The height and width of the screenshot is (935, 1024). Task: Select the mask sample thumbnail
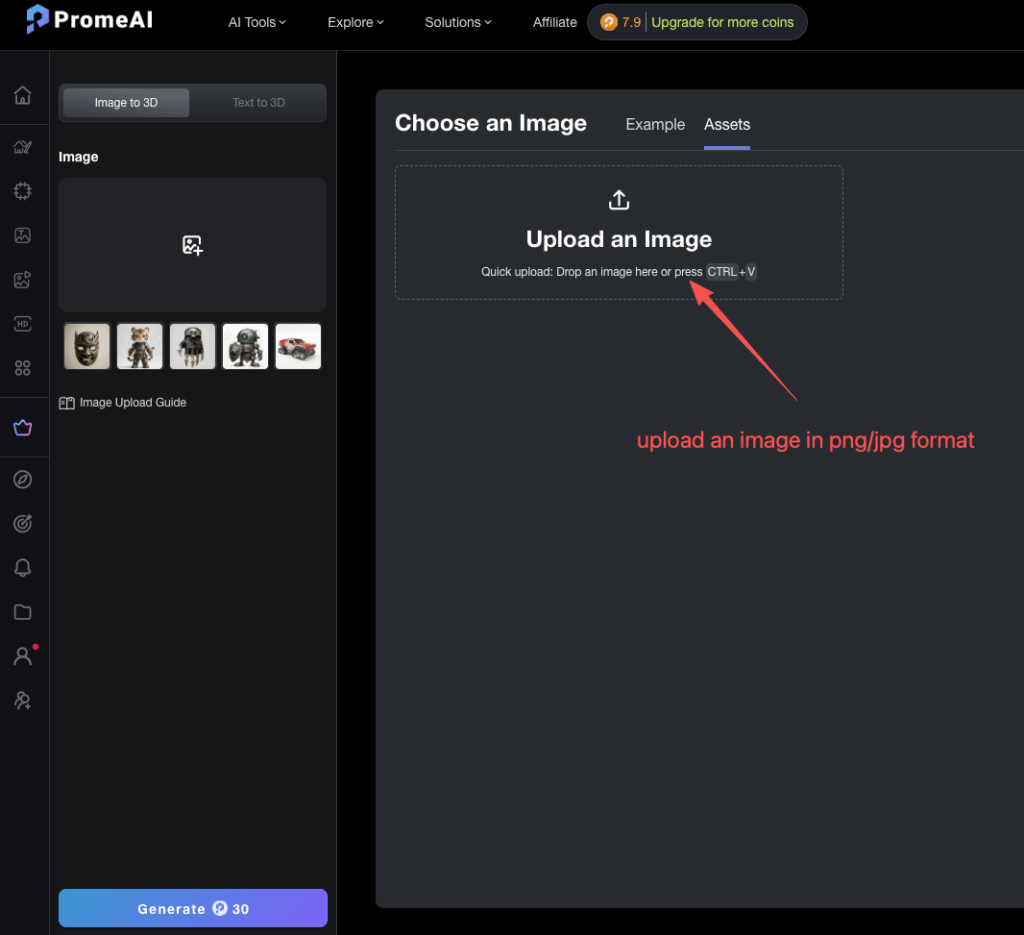pos(87,347)
